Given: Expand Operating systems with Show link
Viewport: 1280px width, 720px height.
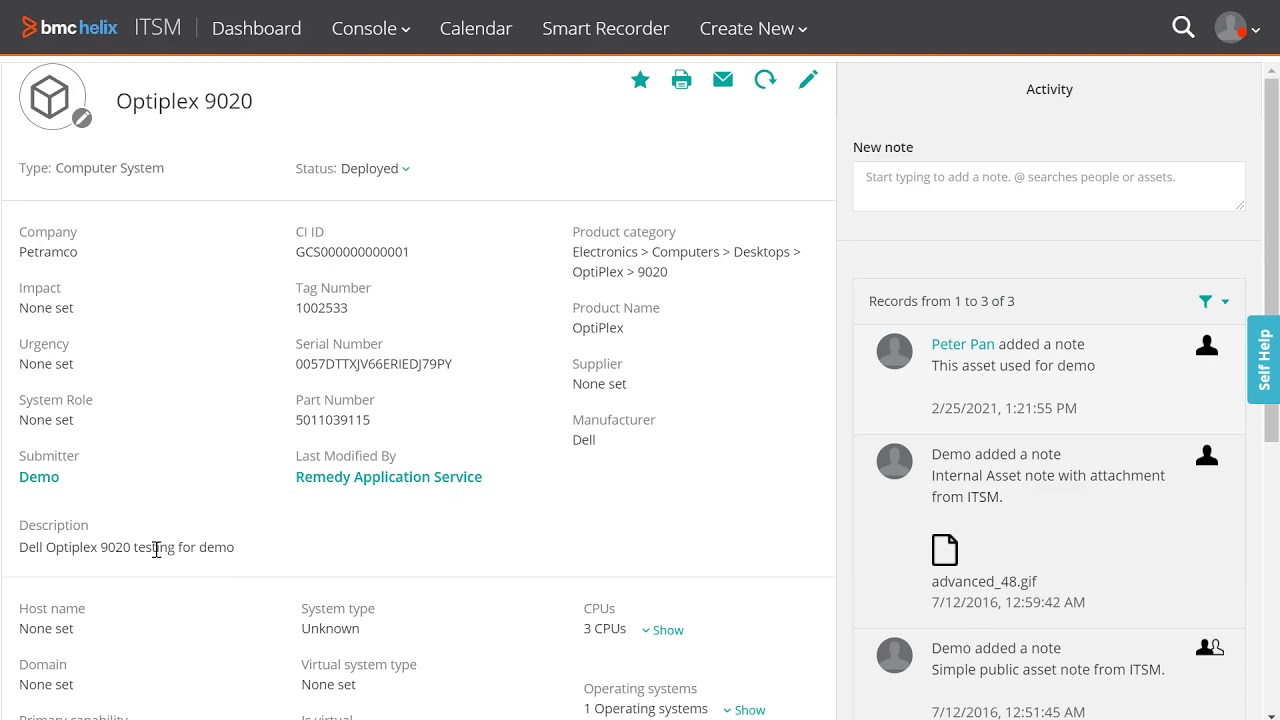Looking at the screenshot, I should (744, 710).
